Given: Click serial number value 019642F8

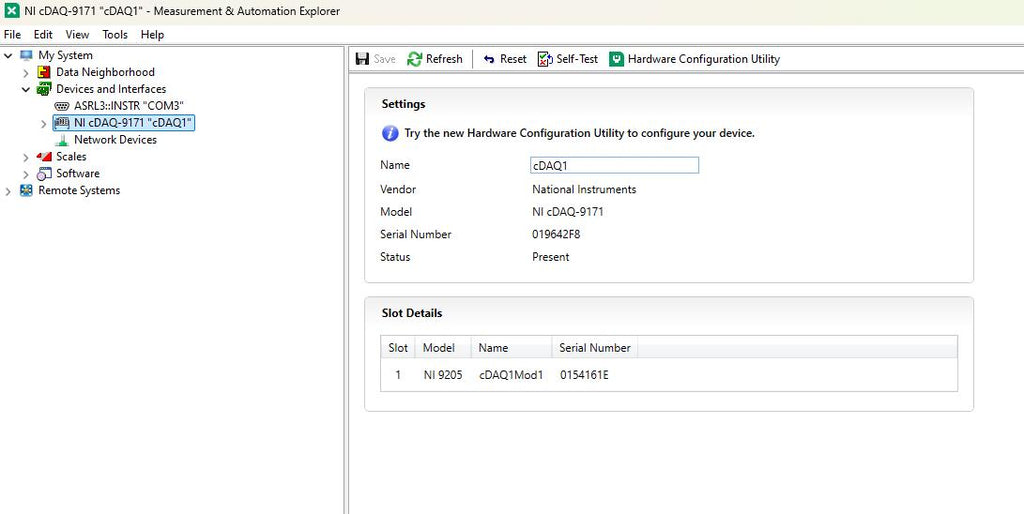Looking at the screenshot, I should coord(556,234).
